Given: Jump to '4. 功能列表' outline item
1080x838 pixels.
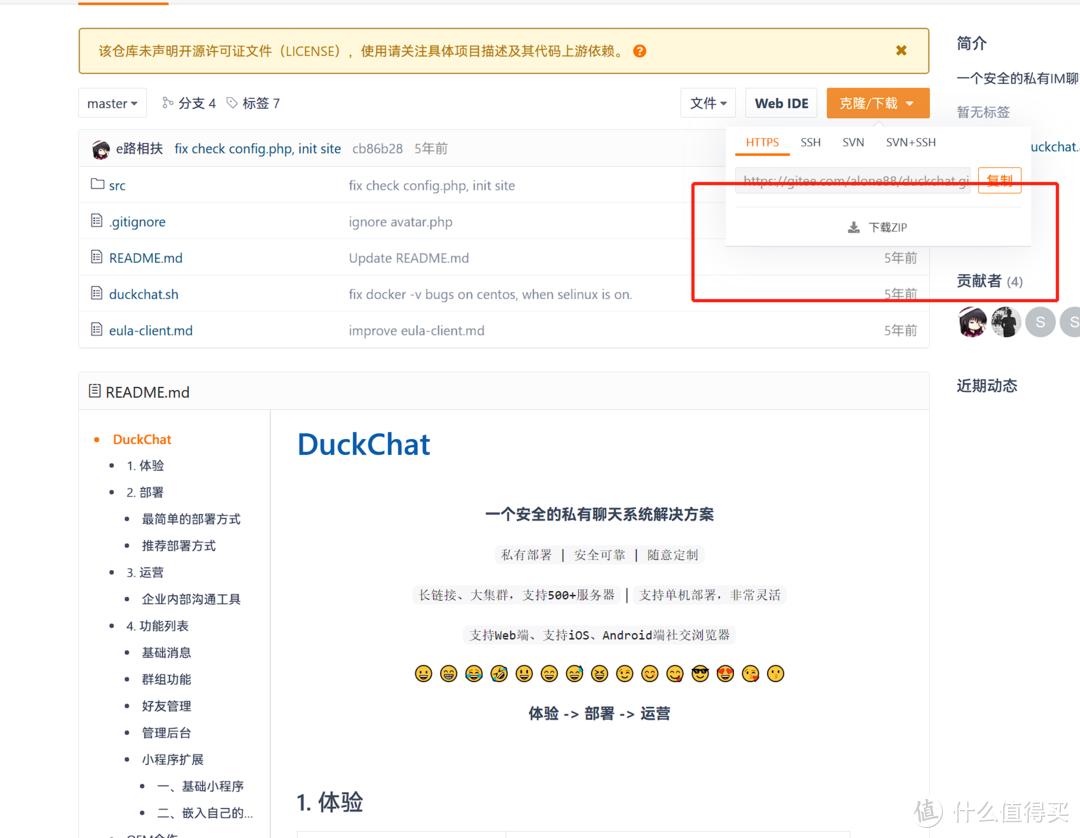Looking at the screenshot, I should tap(158, 627).
